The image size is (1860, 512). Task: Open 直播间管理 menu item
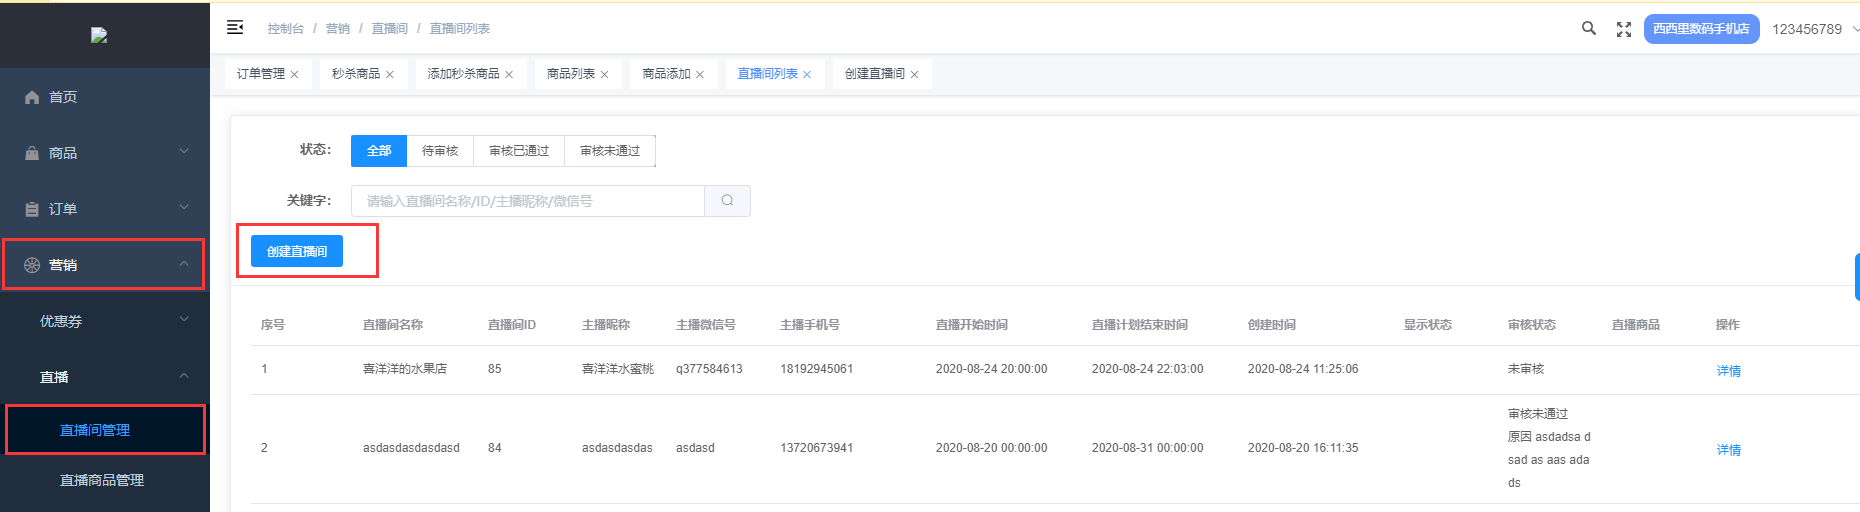(x=105, y=430)
